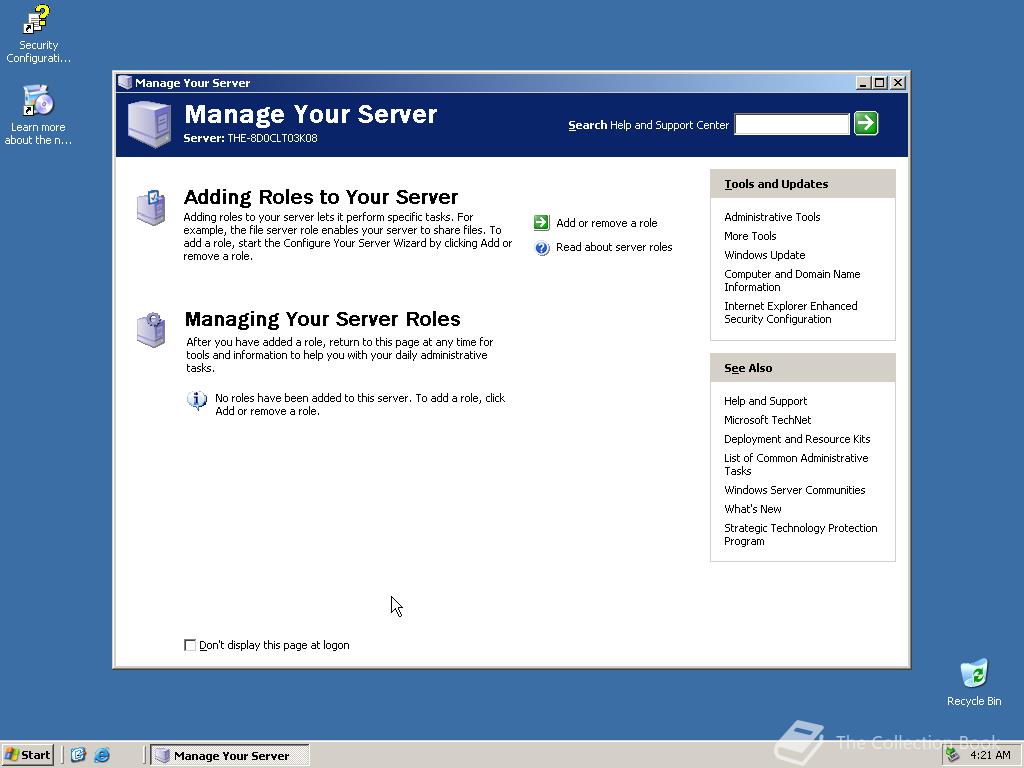The height and width of the screenshot is (768, 1024).
Task: Click the server icon beside Managing Your Server Roles
Action: (x=151, y=330)
